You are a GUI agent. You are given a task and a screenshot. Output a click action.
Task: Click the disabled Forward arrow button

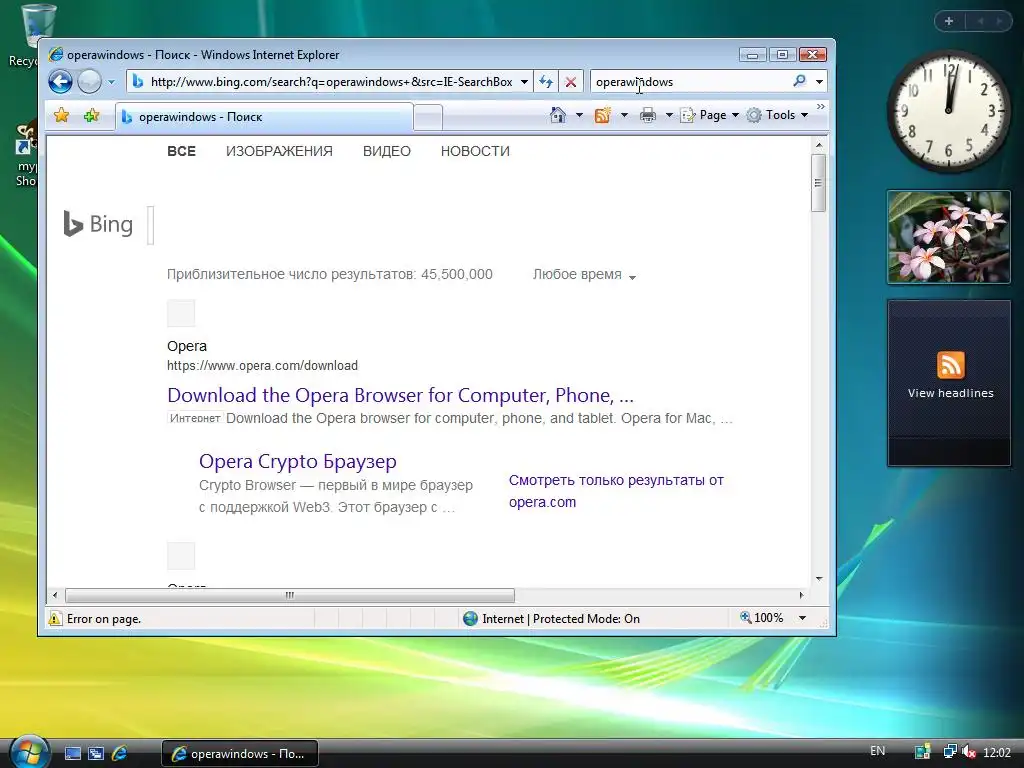(x=89, y=82)
